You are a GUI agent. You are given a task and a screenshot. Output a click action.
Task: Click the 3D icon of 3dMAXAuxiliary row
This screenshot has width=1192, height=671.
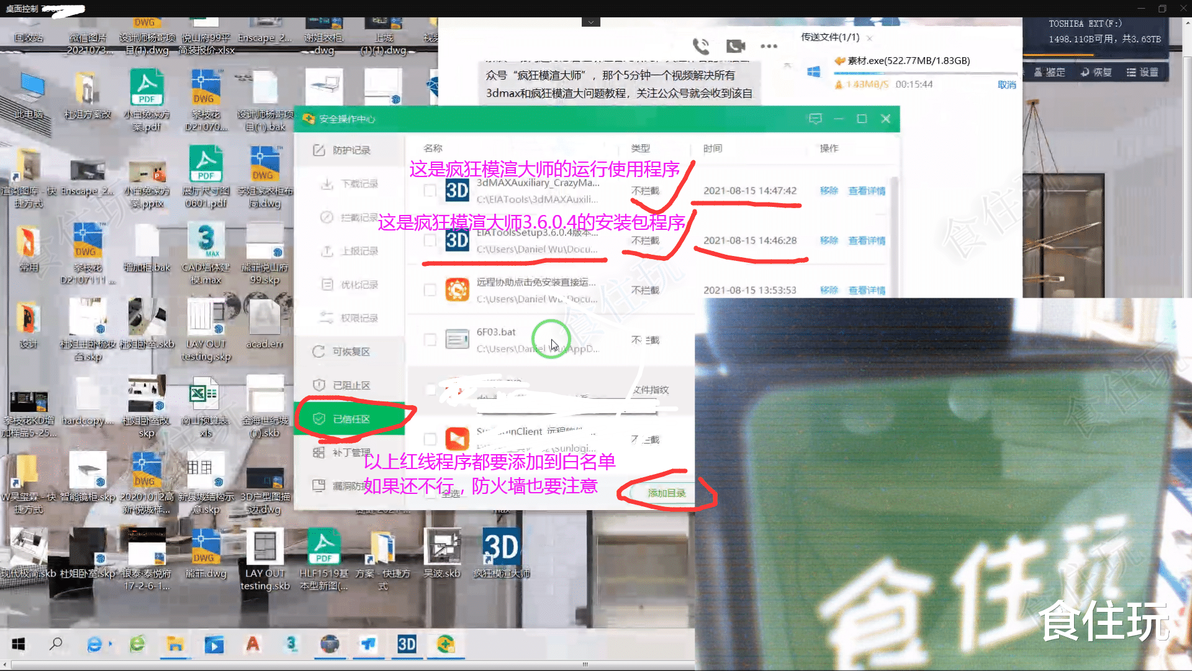click(457, 190)
